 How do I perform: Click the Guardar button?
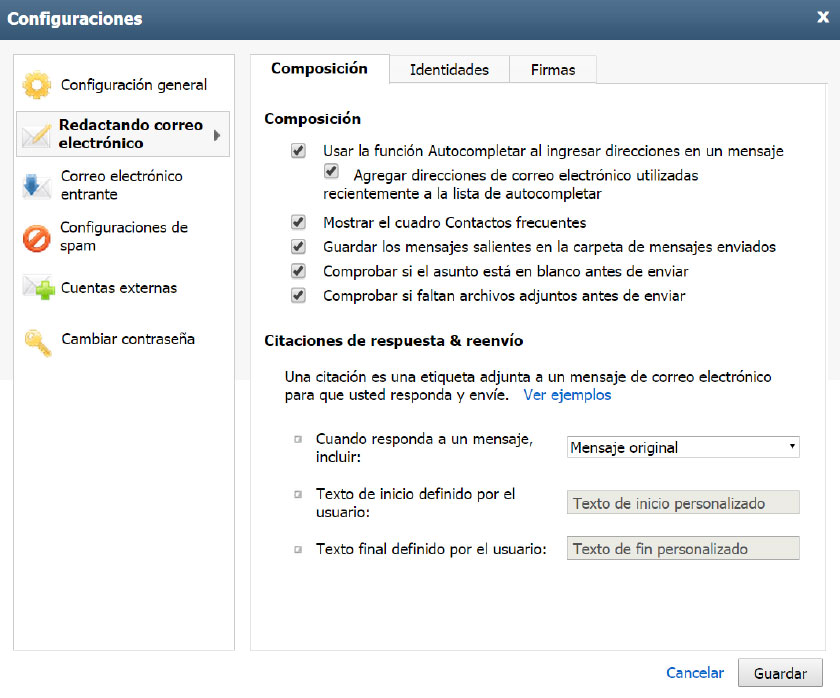[x=780, y=673]
